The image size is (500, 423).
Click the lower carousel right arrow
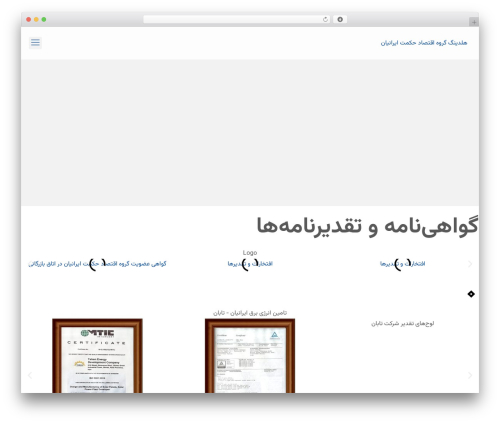click(470, 375)
